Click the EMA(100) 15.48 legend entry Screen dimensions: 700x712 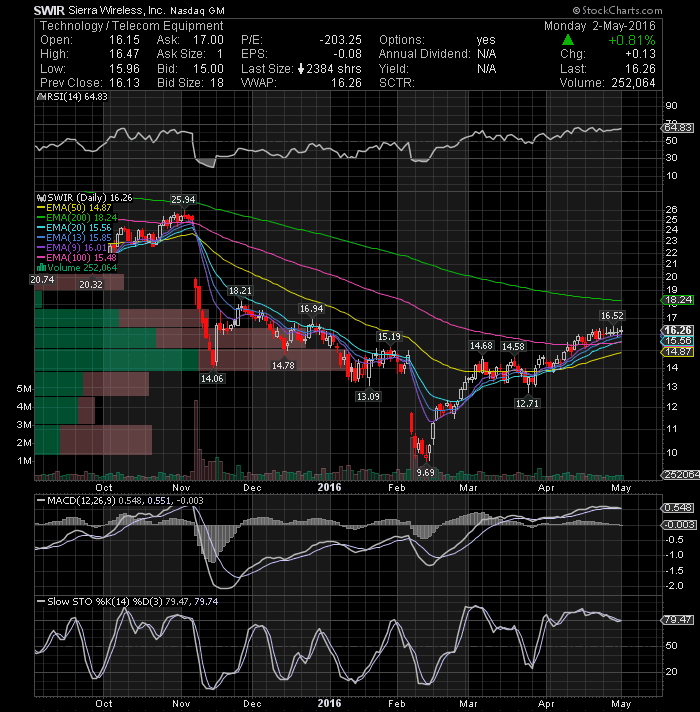(x=77, y=257)
